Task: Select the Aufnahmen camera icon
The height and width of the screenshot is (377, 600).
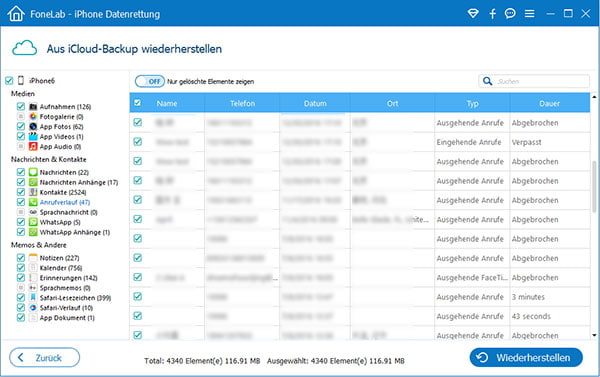Action: pyautogui.click(x=33, y=106)
